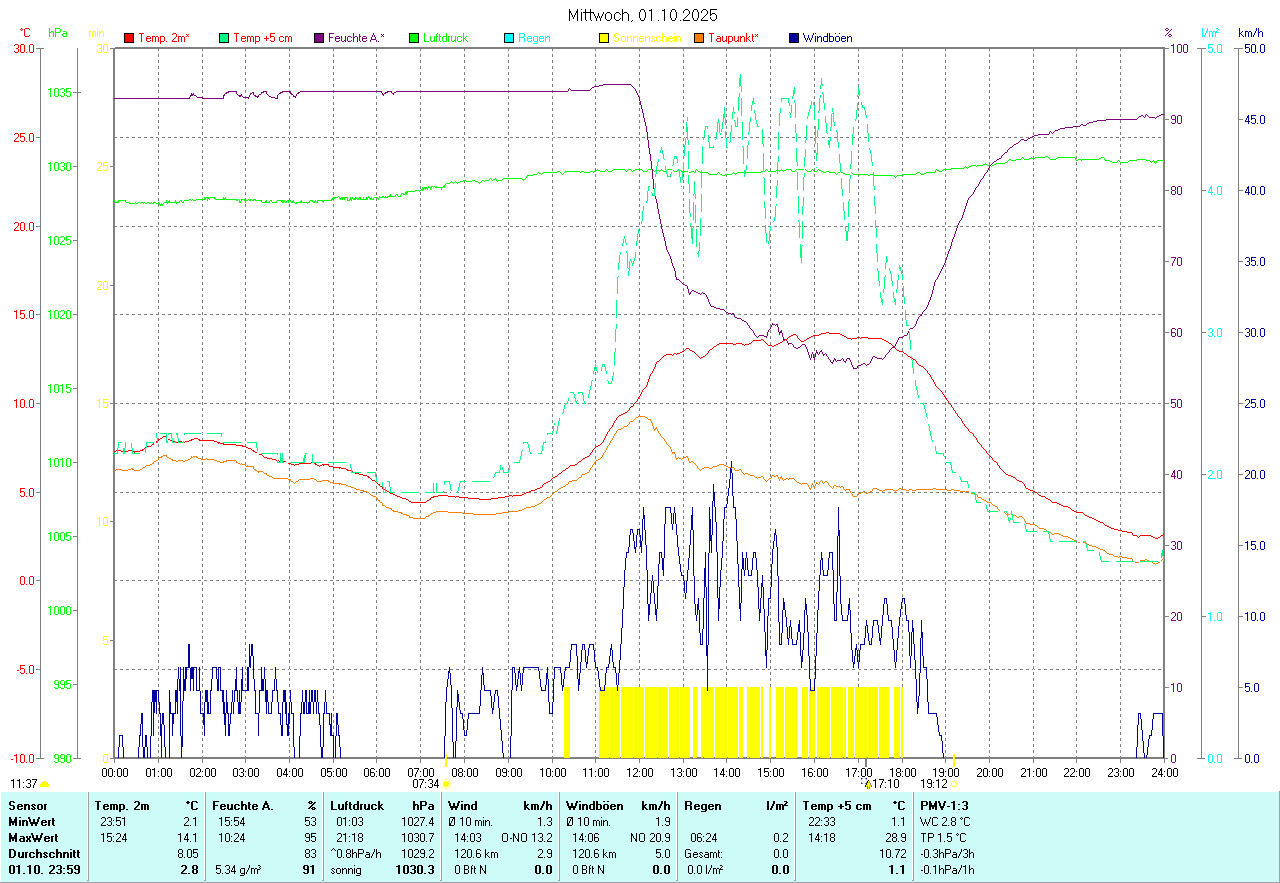Click the sunrise icon next to 07:34
Image resolution: width=1280 pixels, height=883 pixels.
point(446,785)
